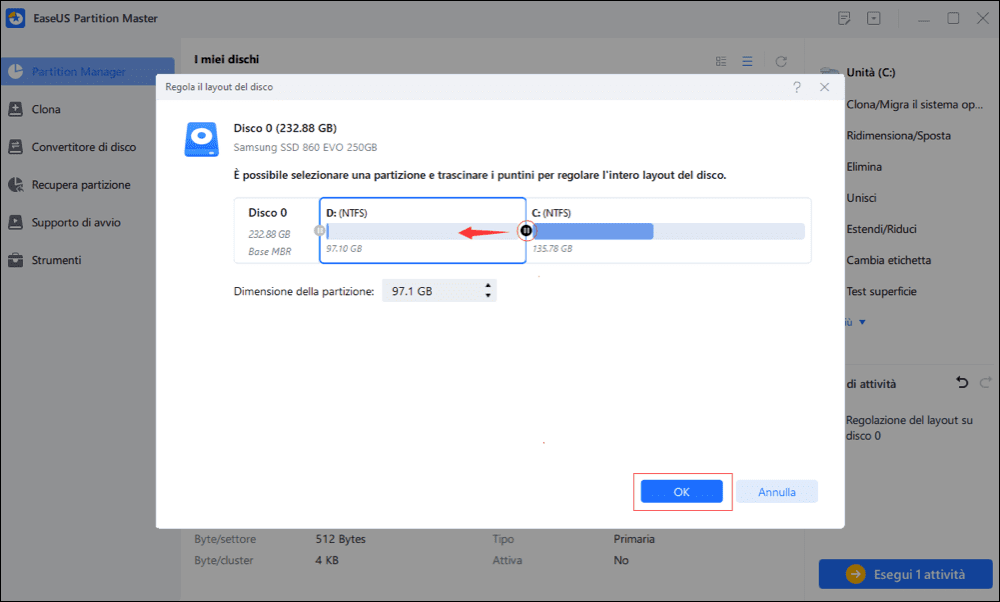Screen dimensions: 1000x602
Task: Expand the più dropdown arrow
Action: [x=862, y=322]
